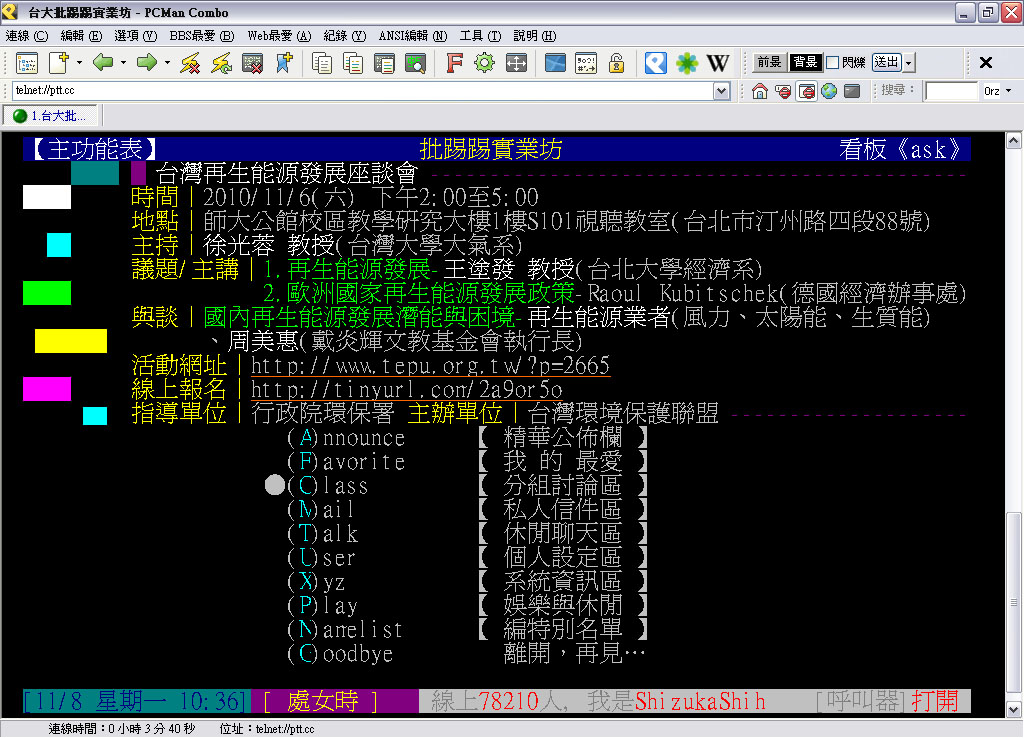The height and width of the screenshot is (738, 1024).
Task: Open the 工具 menu
Action: [x=480, y=36]
